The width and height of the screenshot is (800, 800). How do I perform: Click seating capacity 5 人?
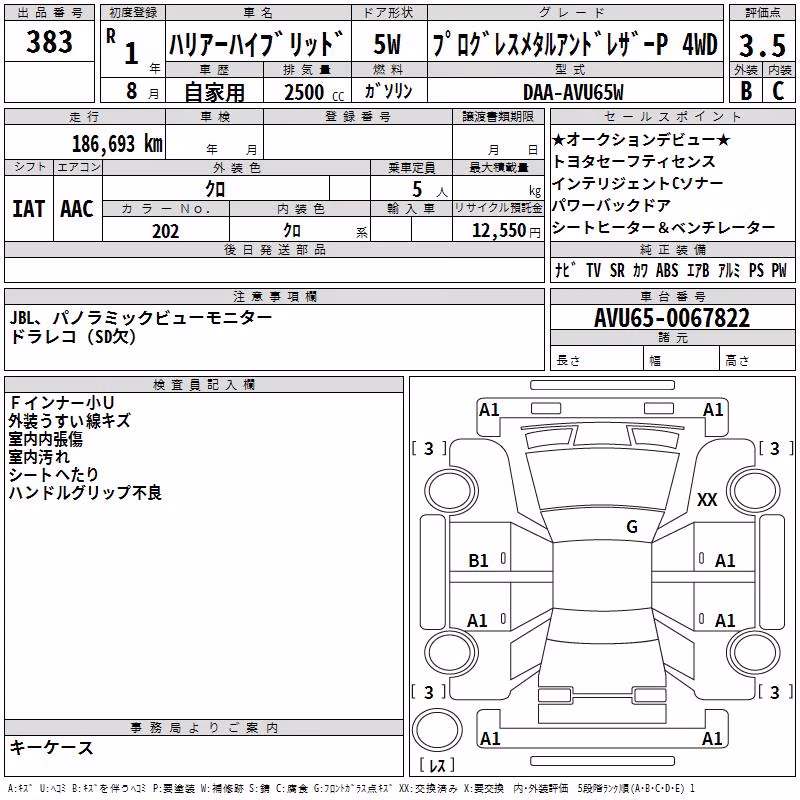[x=430, y=190]
